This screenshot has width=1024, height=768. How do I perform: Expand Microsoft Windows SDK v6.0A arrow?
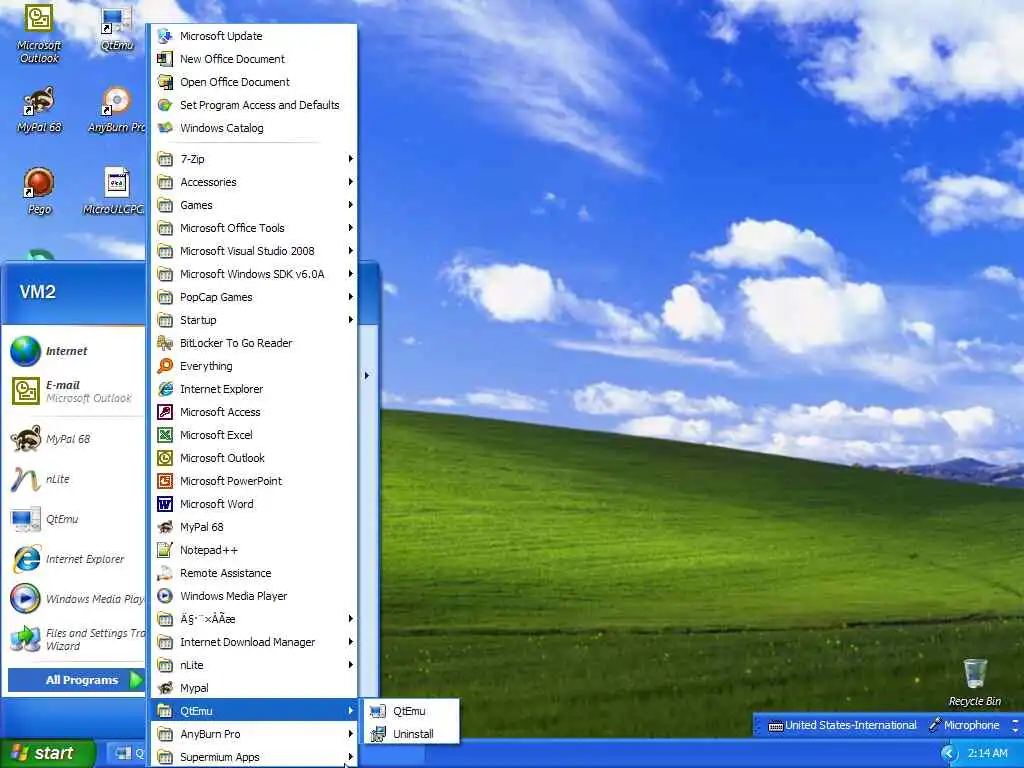[x=351, y=274]
